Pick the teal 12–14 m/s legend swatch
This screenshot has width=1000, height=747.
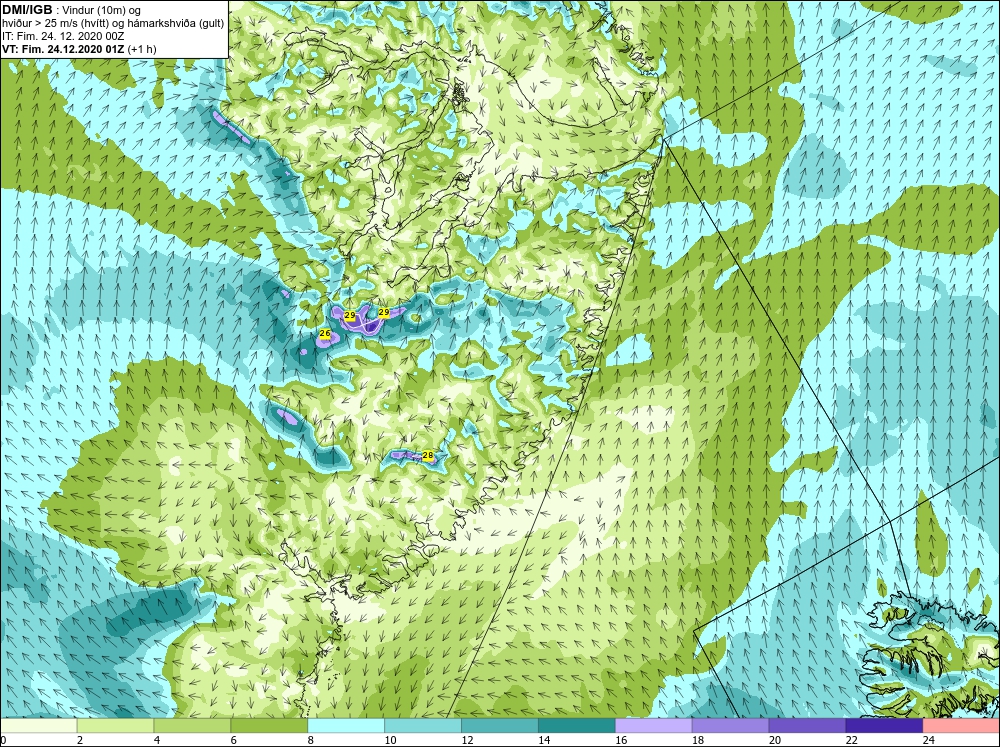[x=500, y=725]
